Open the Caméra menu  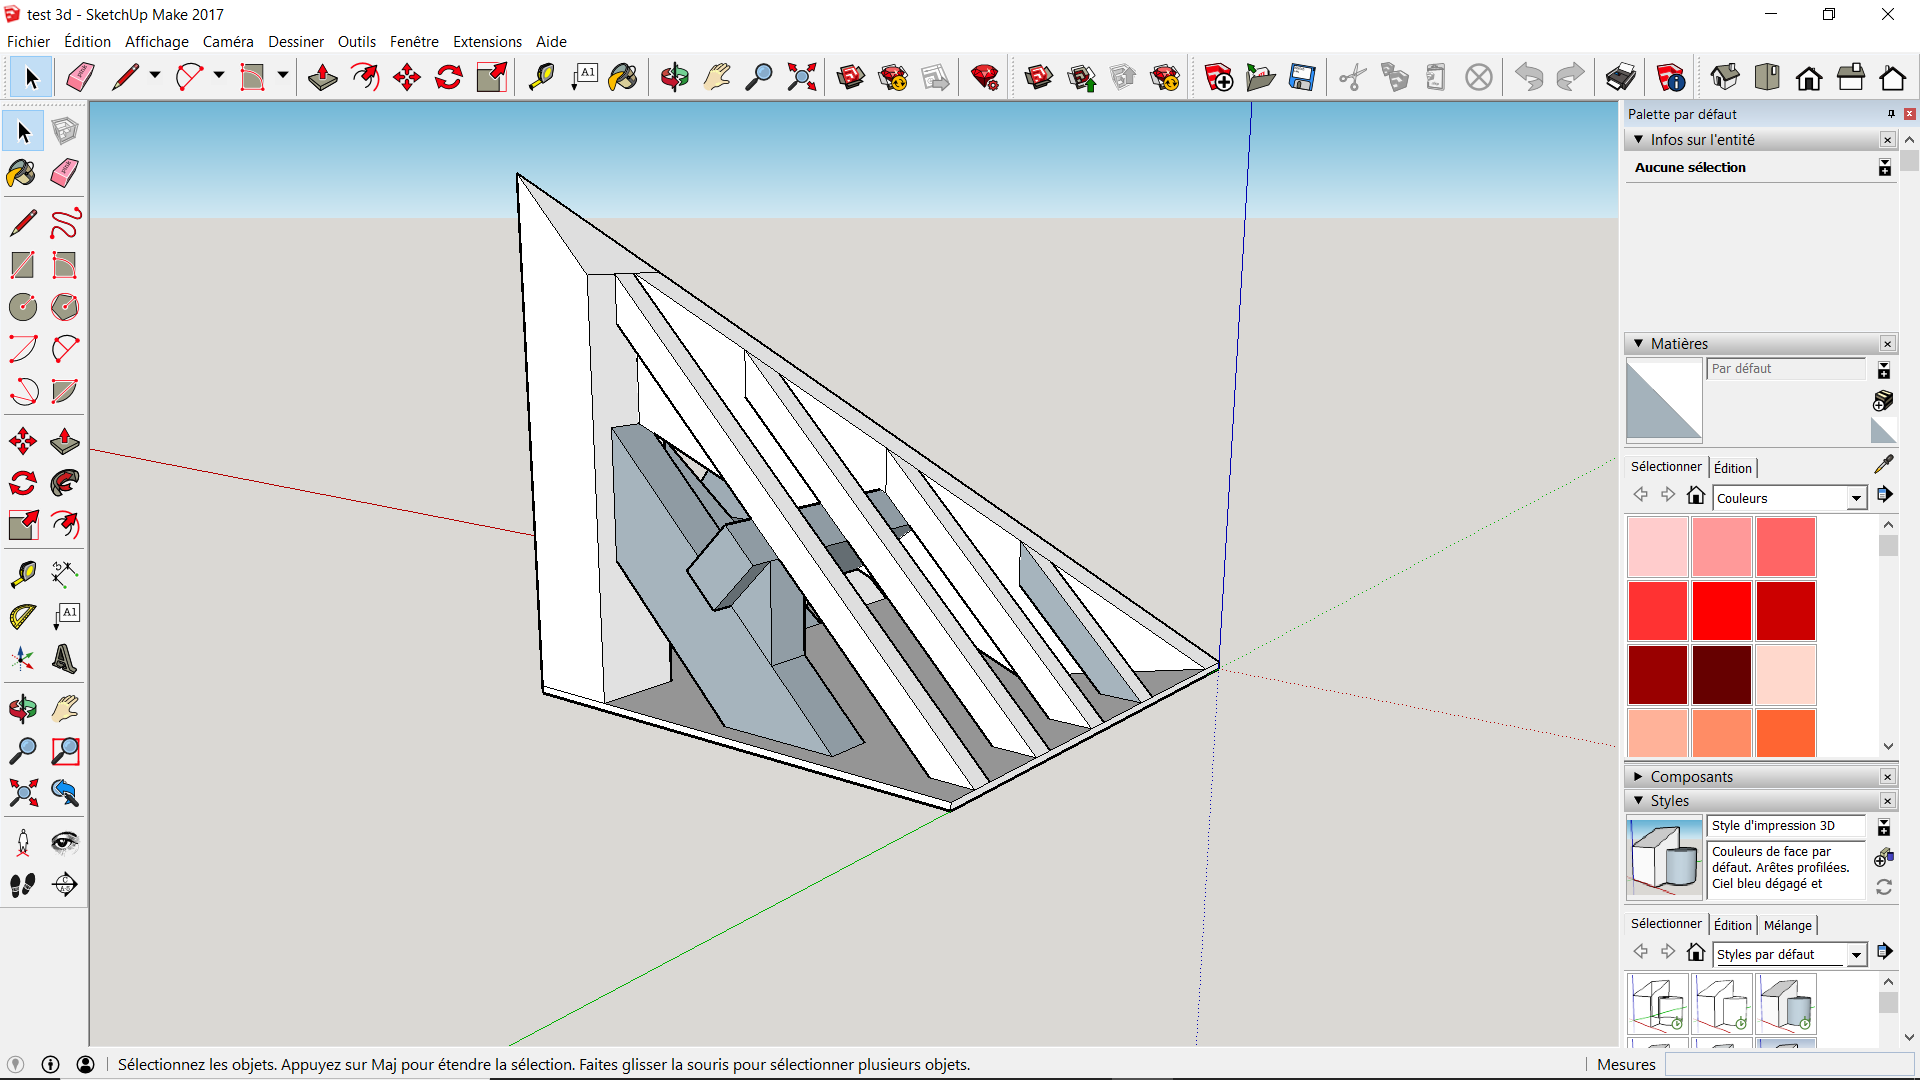coord(228,42)
